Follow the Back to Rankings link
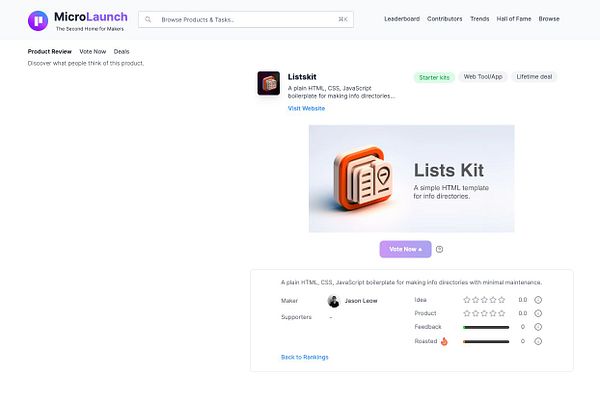 [x=305, y=357]
